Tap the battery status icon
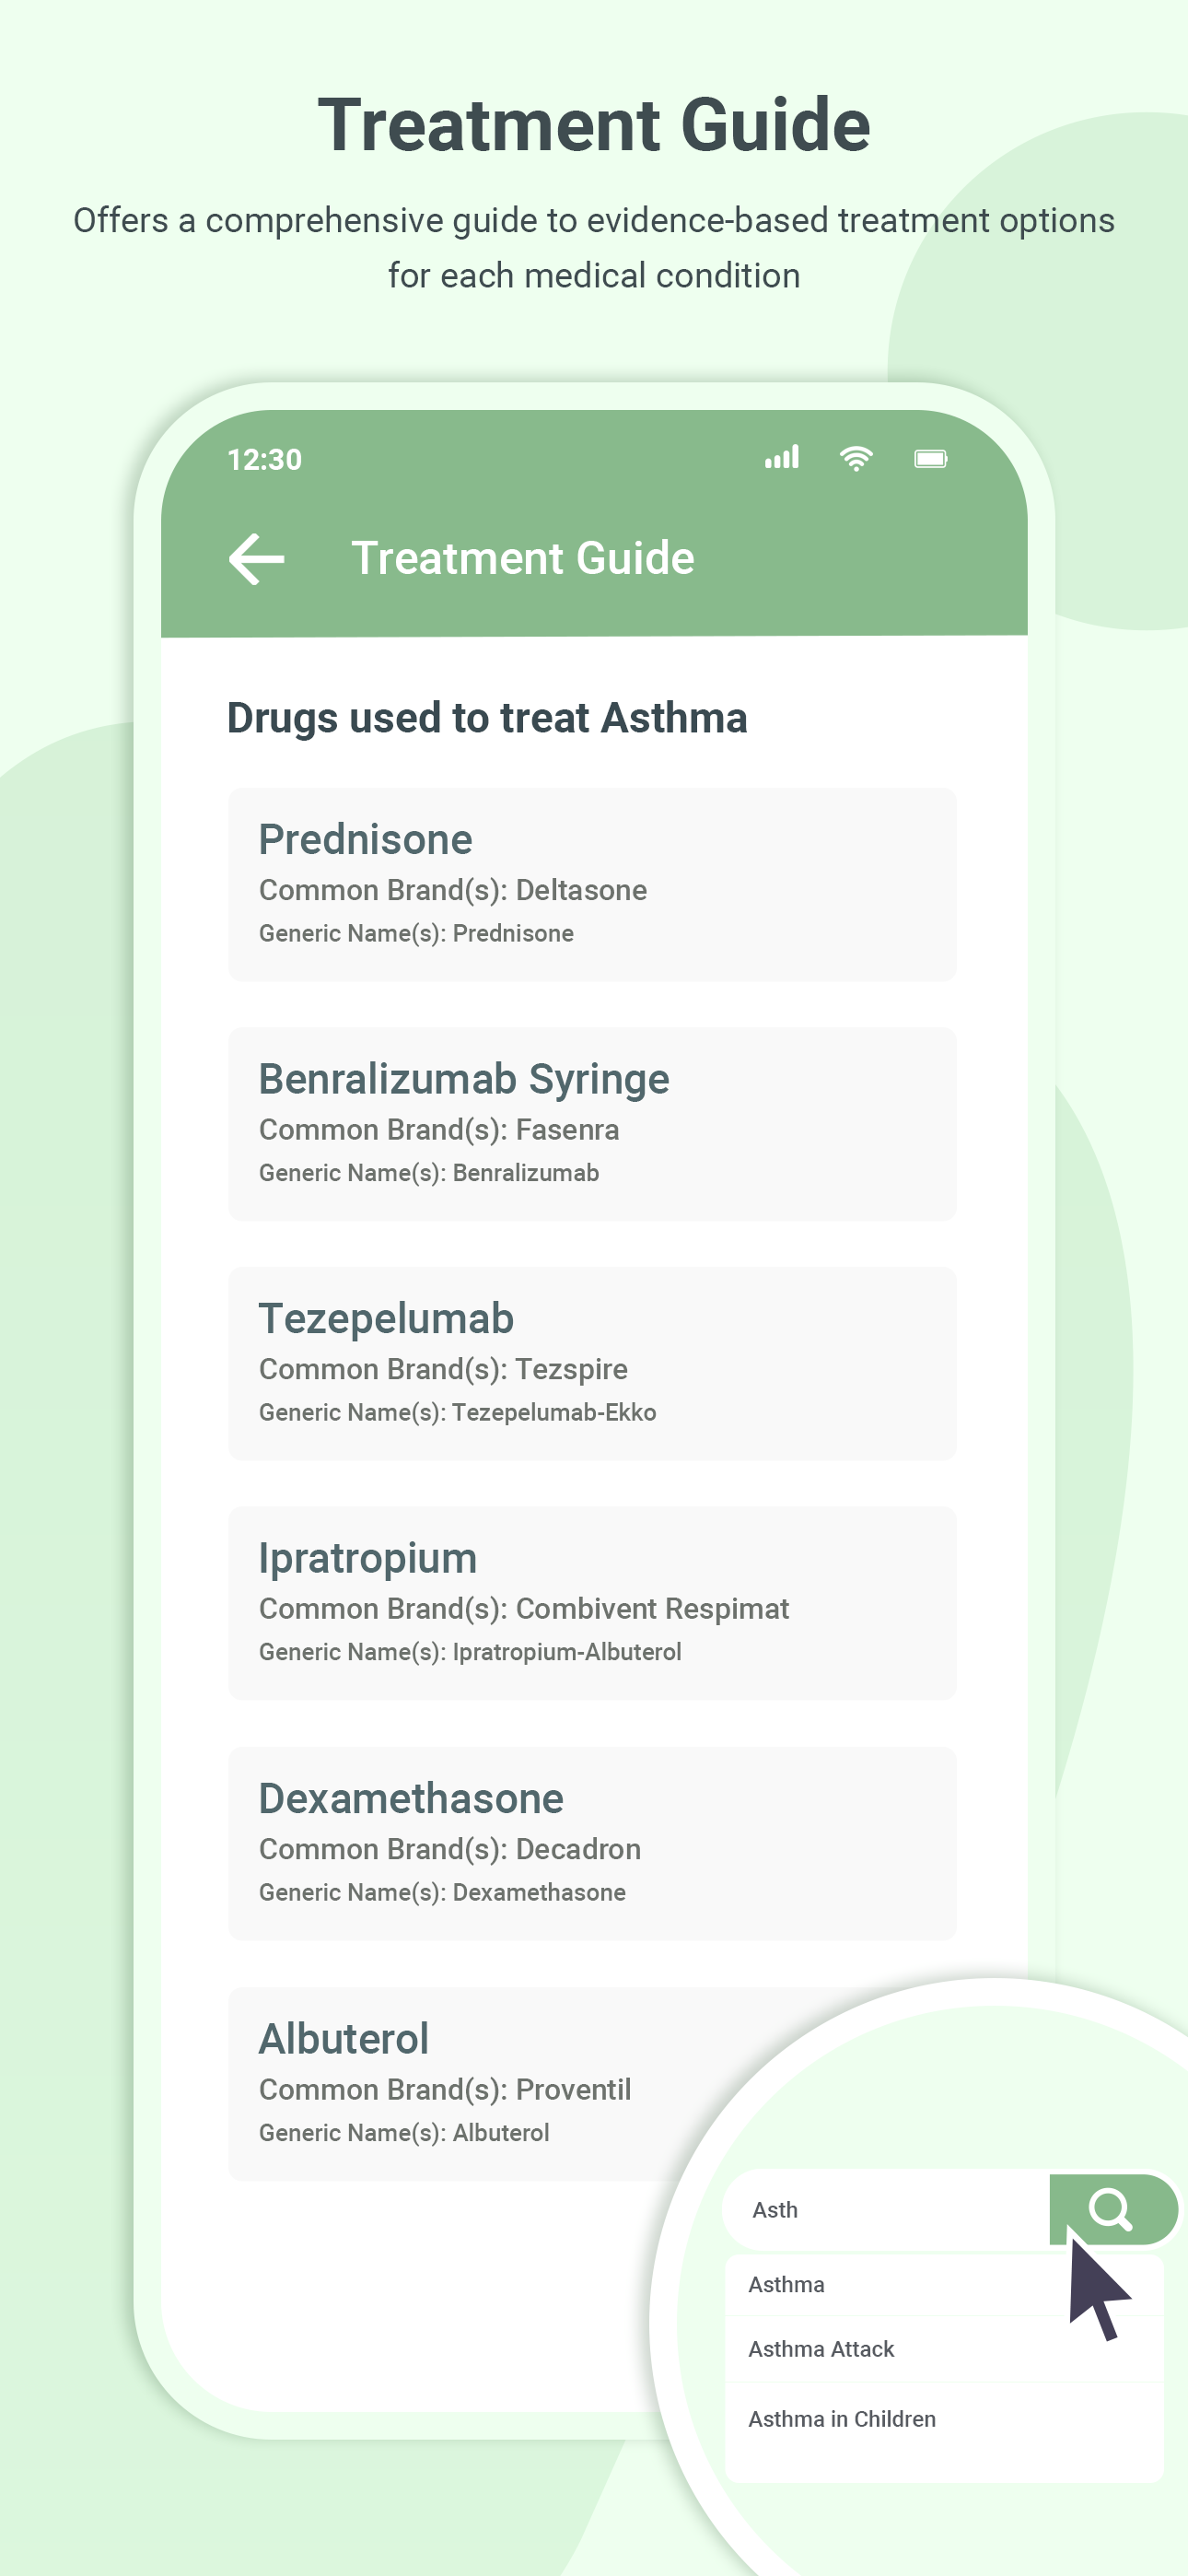The width and height of the screenshot is (1188, 2576). [x=931, y=458]
